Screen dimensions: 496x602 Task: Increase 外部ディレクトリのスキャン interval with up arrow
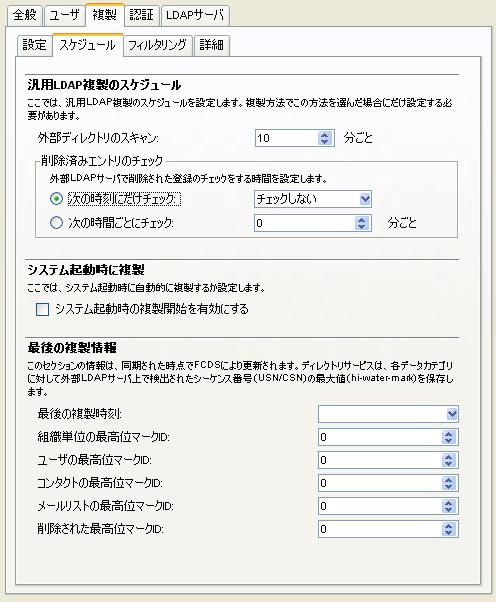(x=324, y=135)
